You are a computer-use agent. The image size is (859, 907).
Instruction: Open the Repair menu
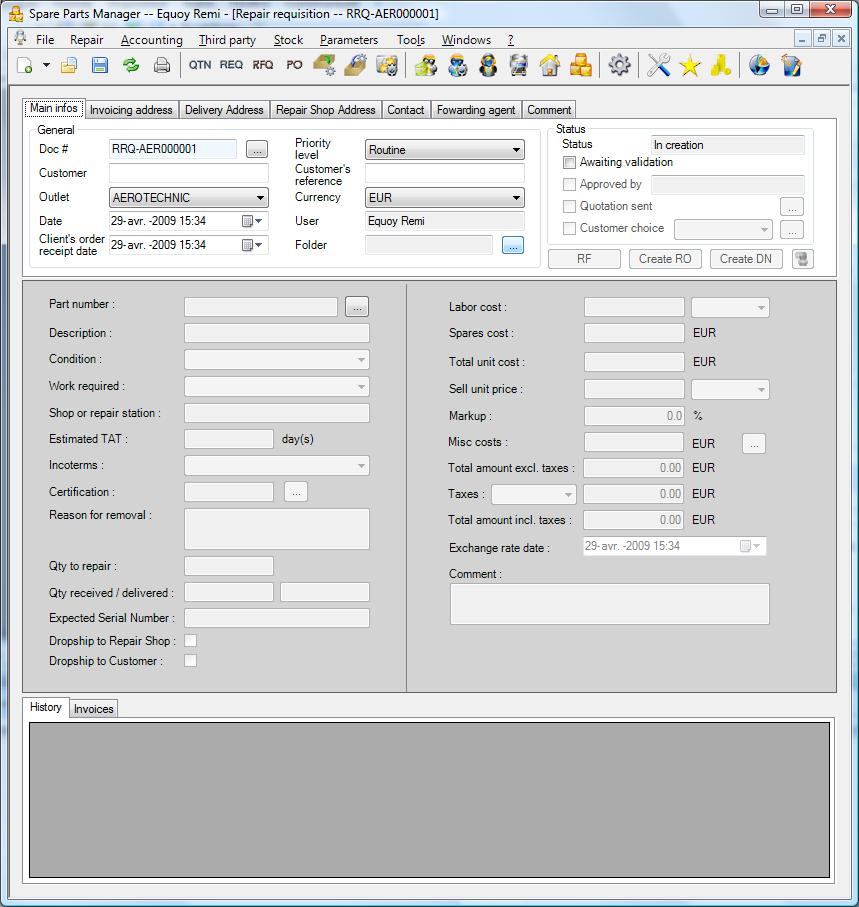click(x=86, y=40)
